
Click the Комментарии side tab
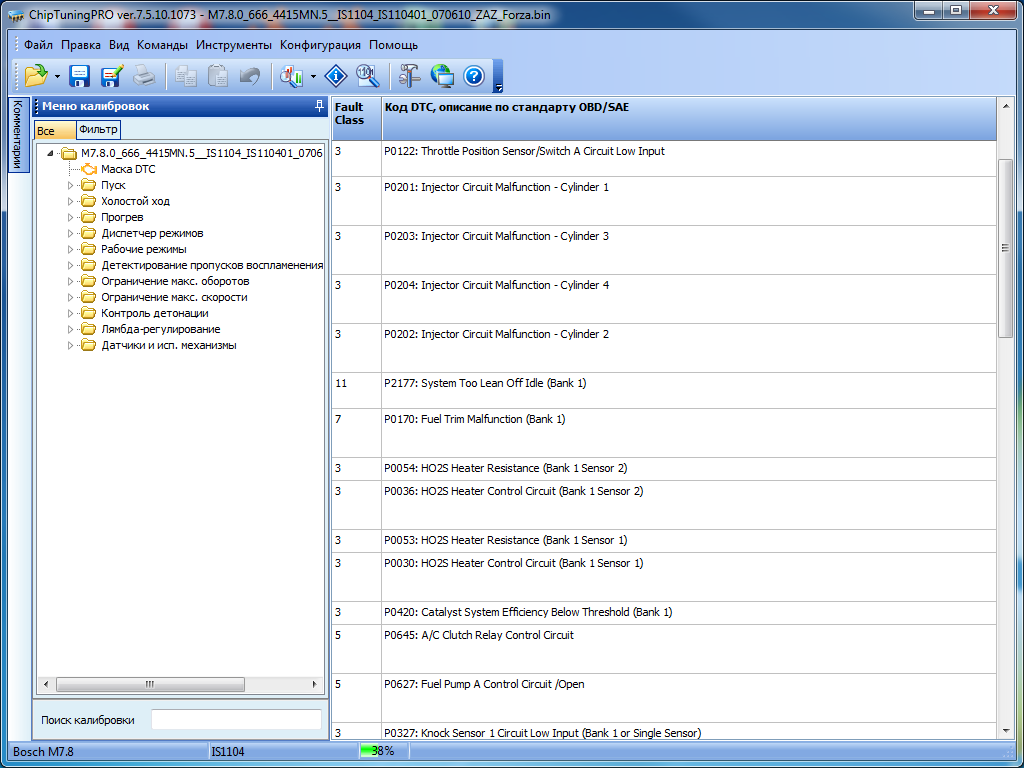[x=17, y=135]
